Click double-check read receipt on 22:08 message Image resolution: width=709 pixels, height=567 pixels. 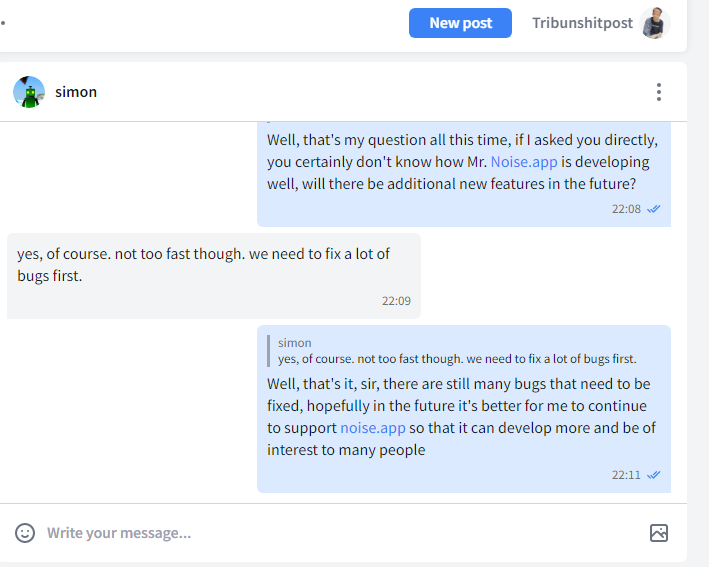pyautogui.click(x=653, y=209)
